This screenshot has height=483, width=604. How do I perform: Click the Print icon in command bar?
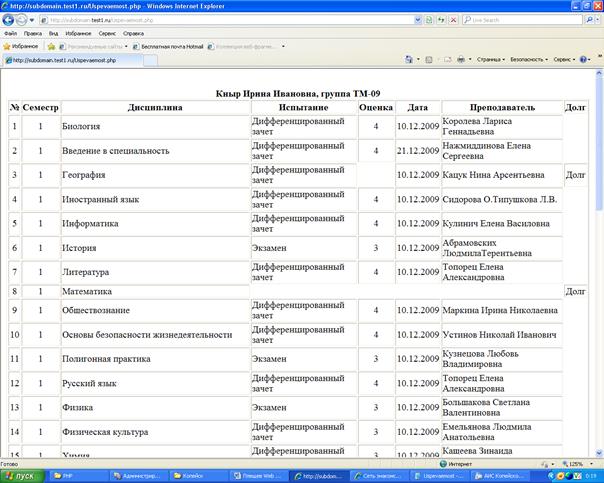461,60
